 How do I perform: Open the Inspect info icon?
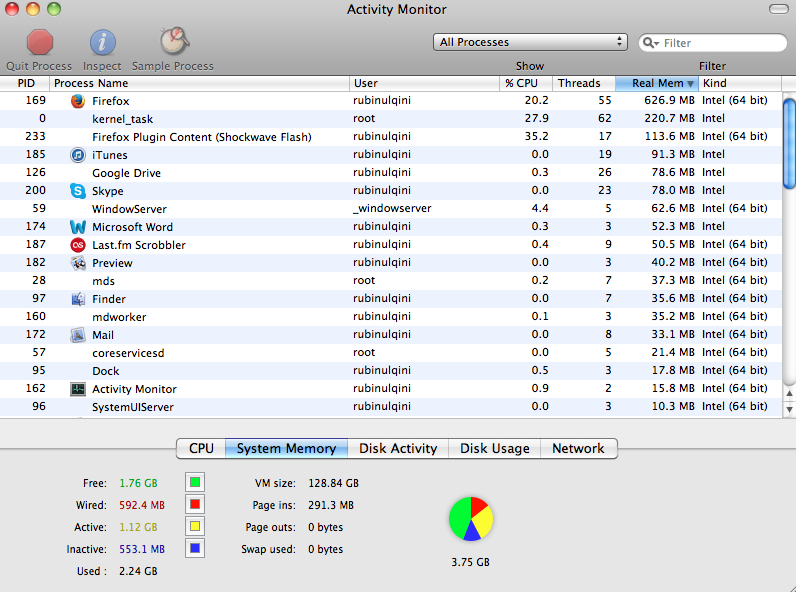(103, 42)
